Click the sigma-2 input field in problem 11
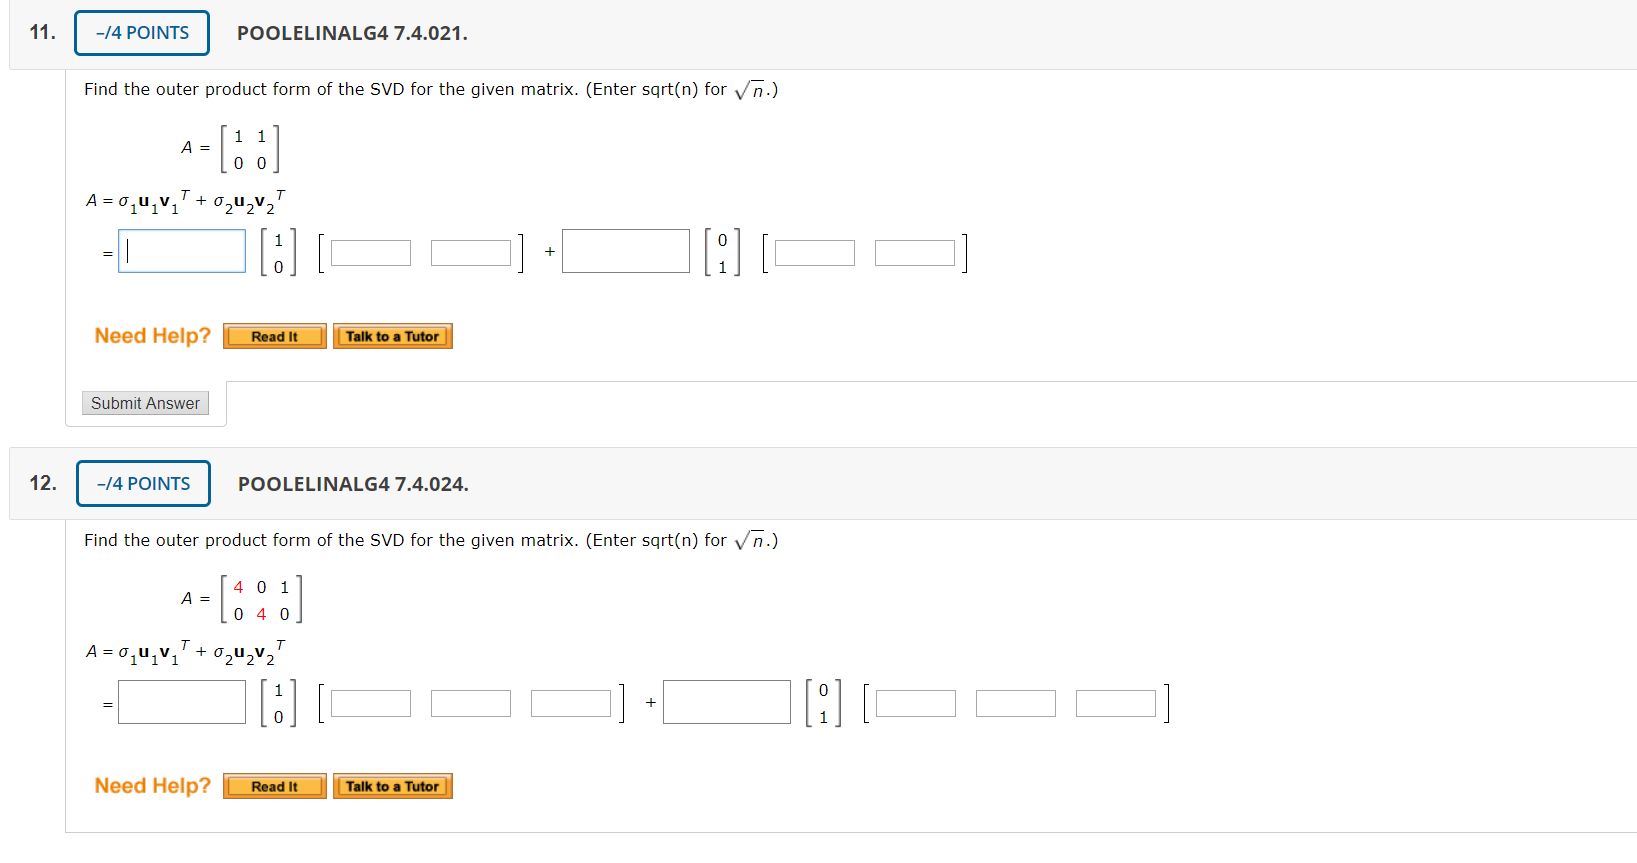 click(625, 250)
